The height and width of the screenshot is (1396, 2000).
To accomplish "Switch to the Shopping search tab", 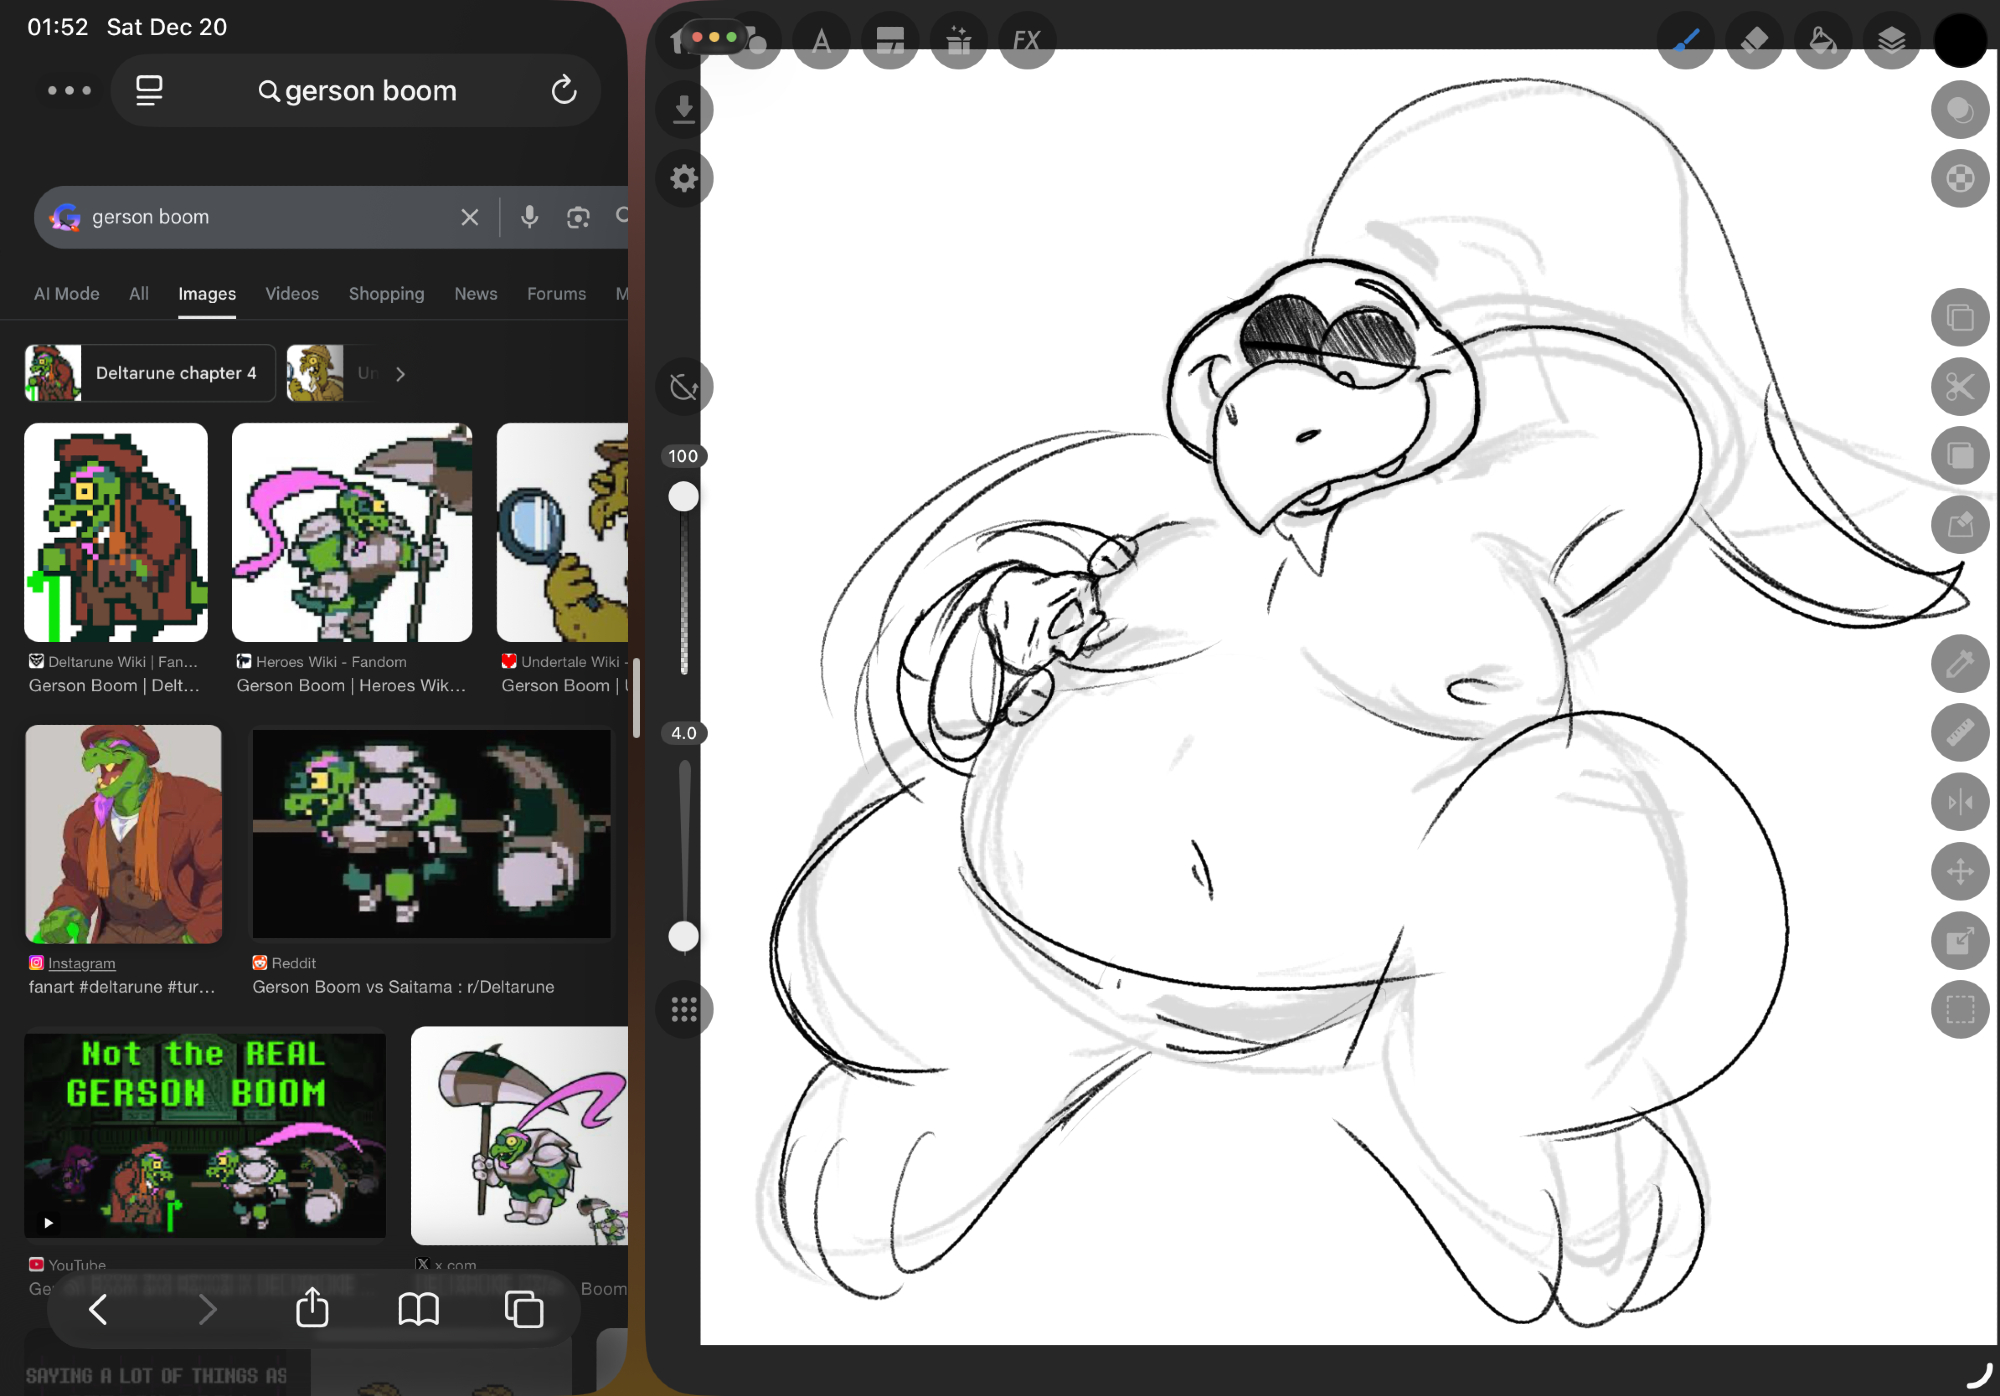I will tap(386, 294).
